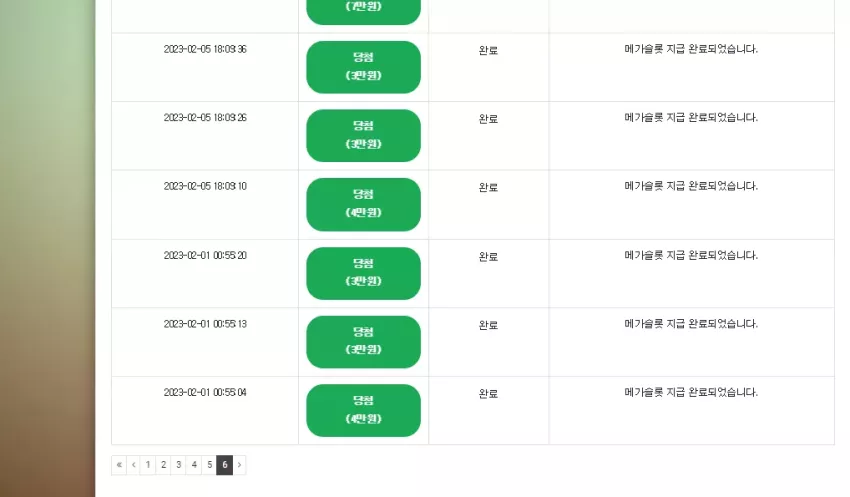Go to previous page arrow
Viewport: 850px width, 497px height.
click(133, 464)
